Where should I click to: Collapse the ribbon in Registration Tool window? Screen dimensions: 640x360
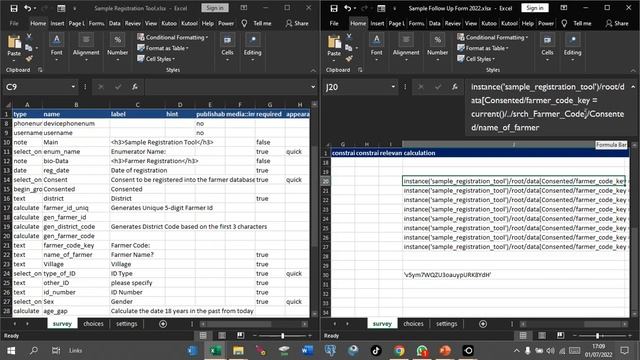(x=313, y=70)
